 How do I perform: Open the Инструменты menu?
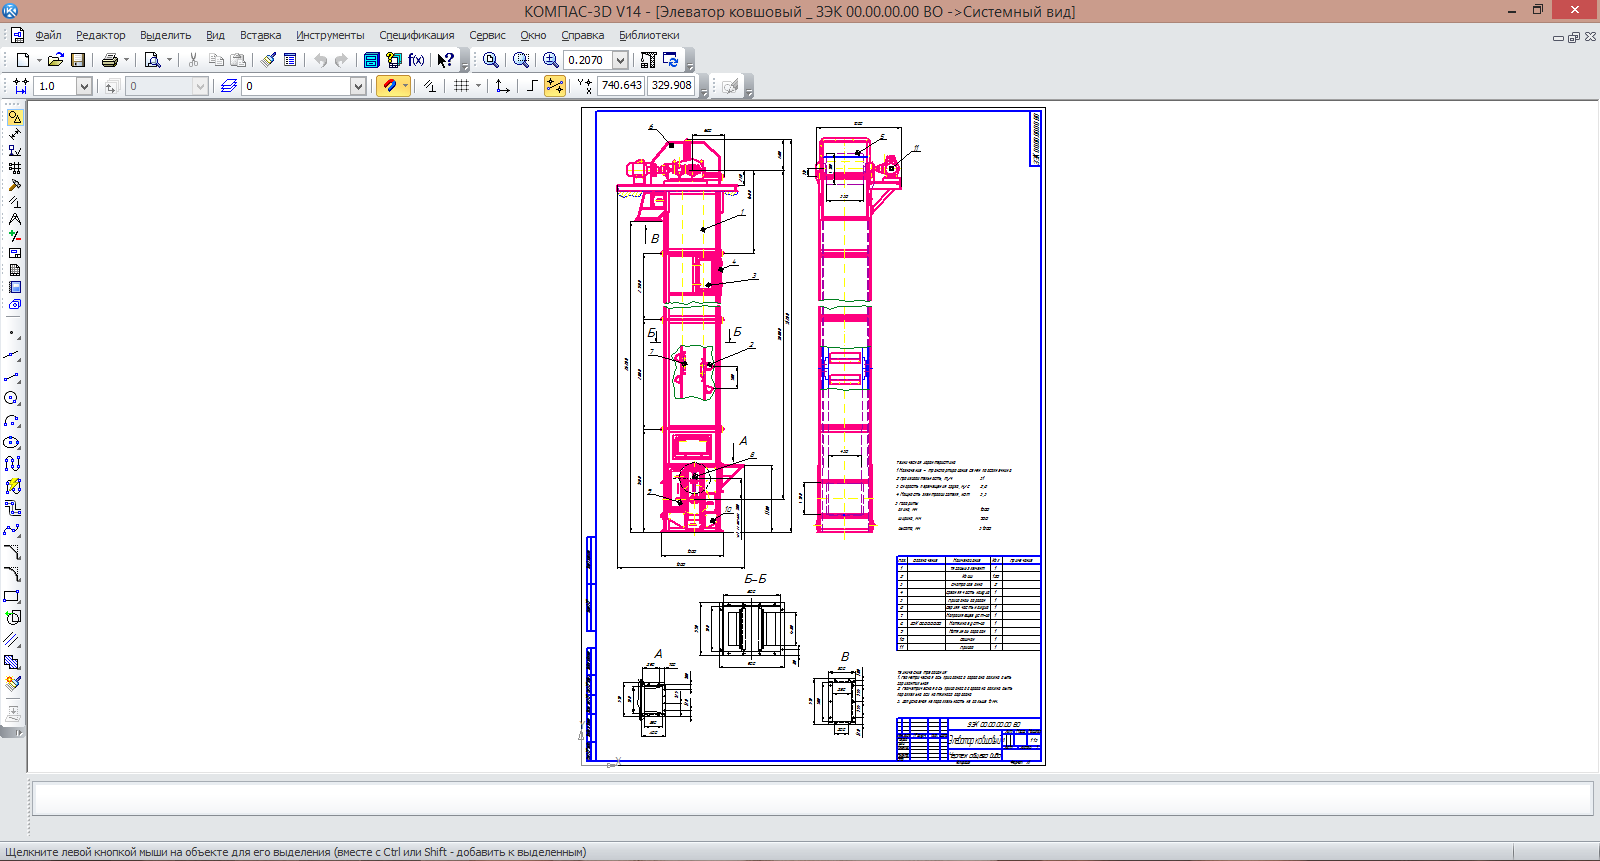click(x=330, y=35)
